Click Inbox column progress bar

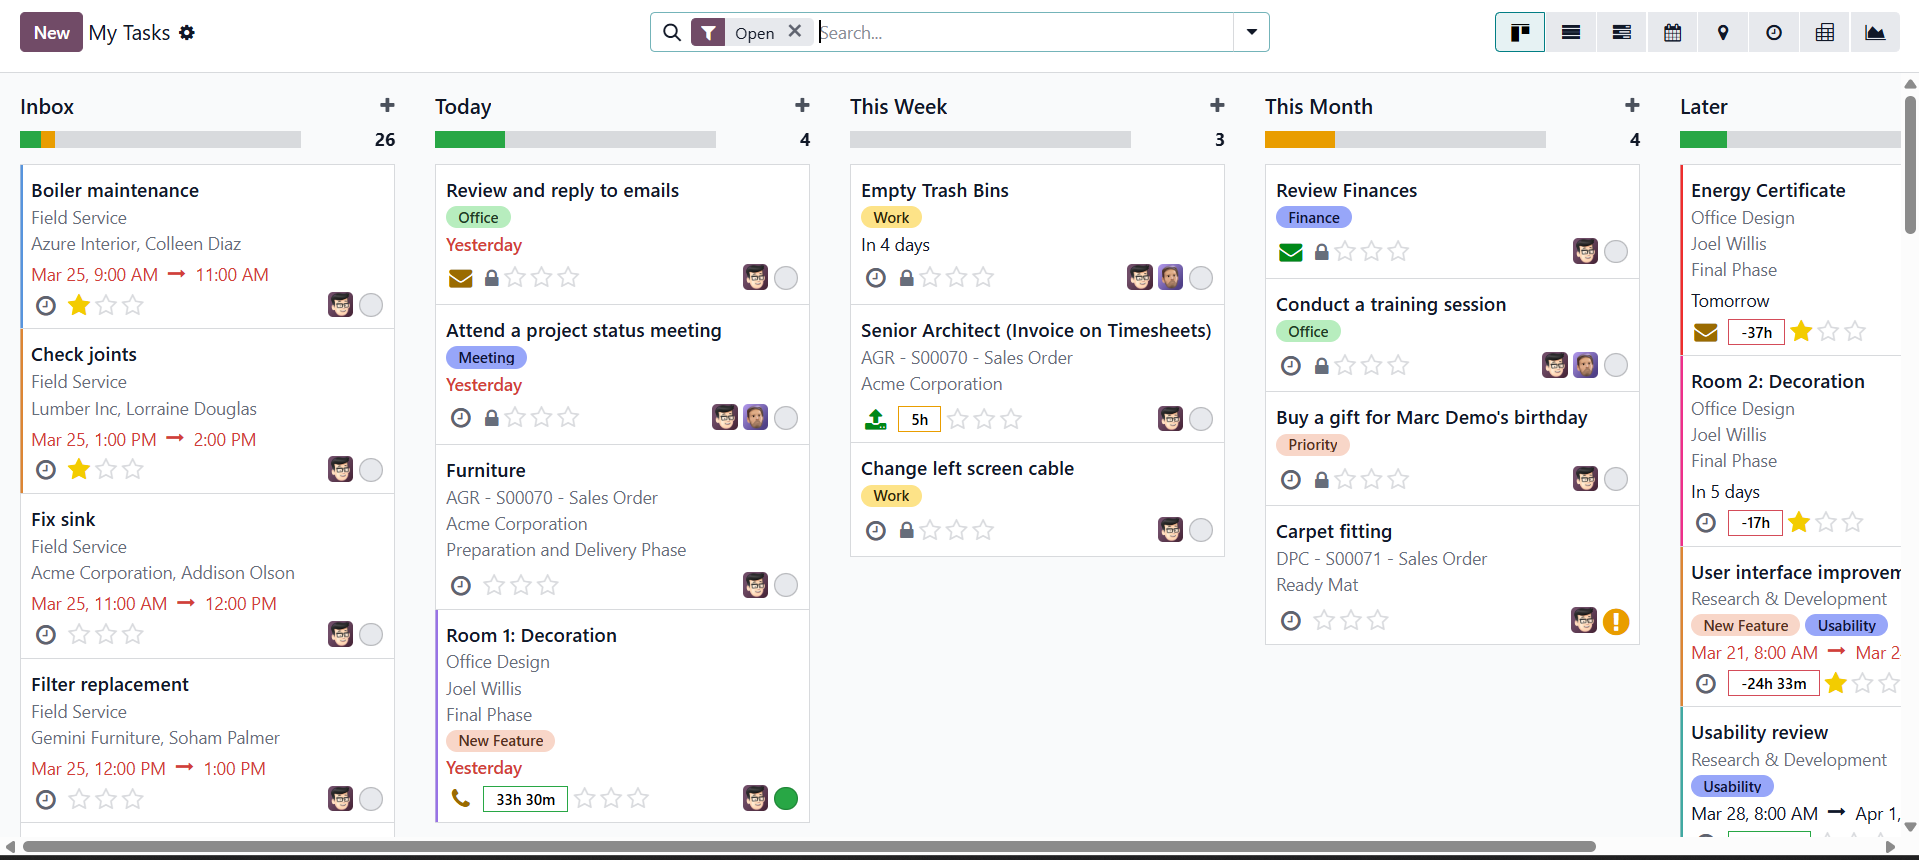[160, 140]
